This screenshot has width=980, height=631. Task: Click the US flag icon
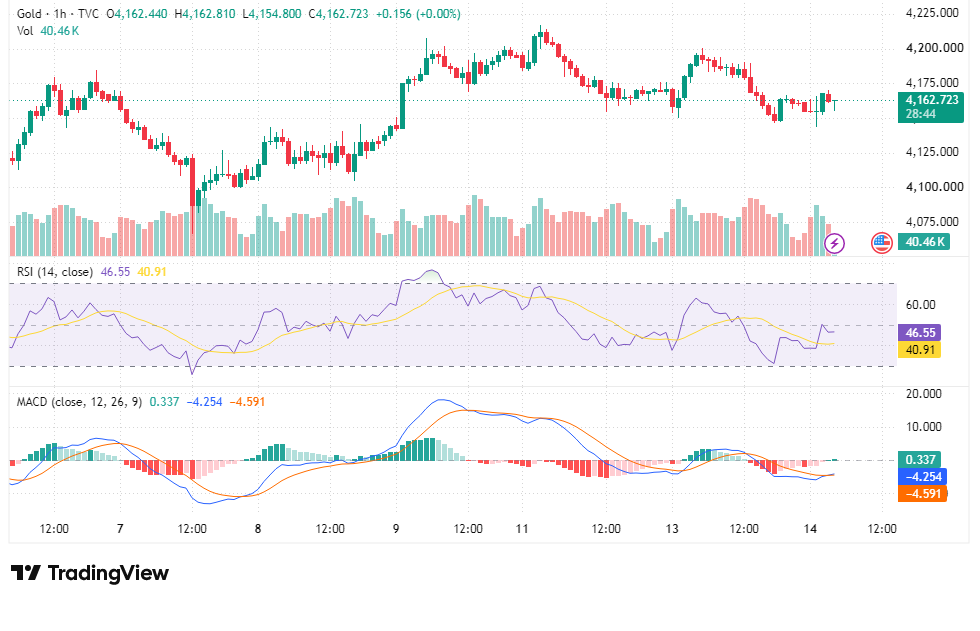[x=882, y=243]
